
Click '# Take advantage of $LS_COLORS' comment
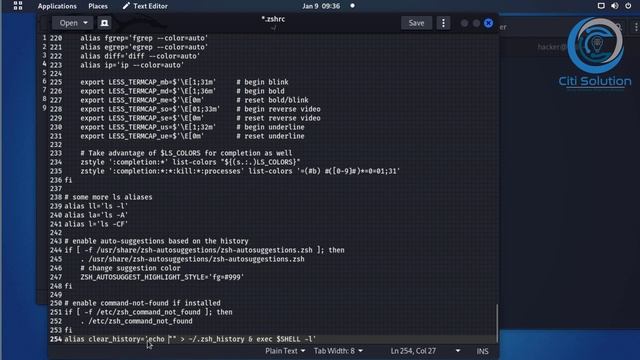point(186,153)
